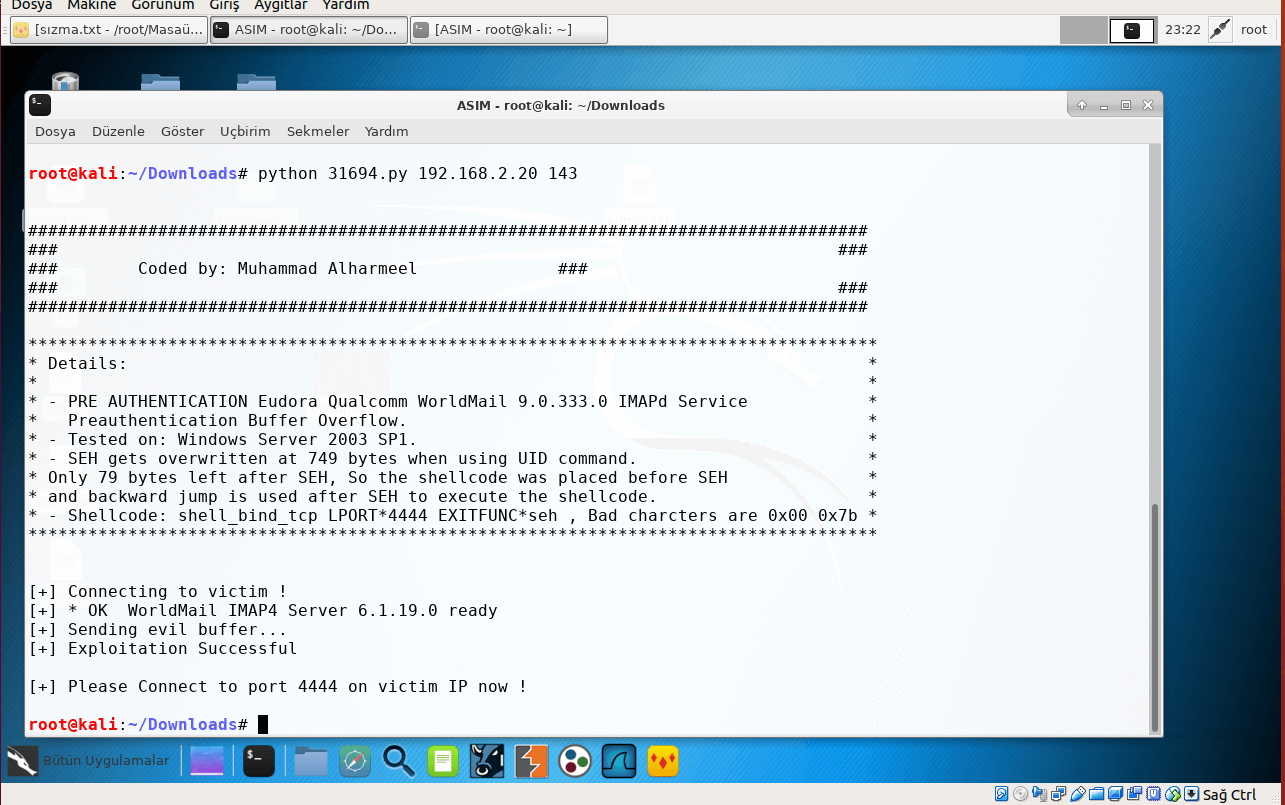1285x805 pixels.
Task: Select the workspace showing terminal icon
Action: tap(1132, 30)
